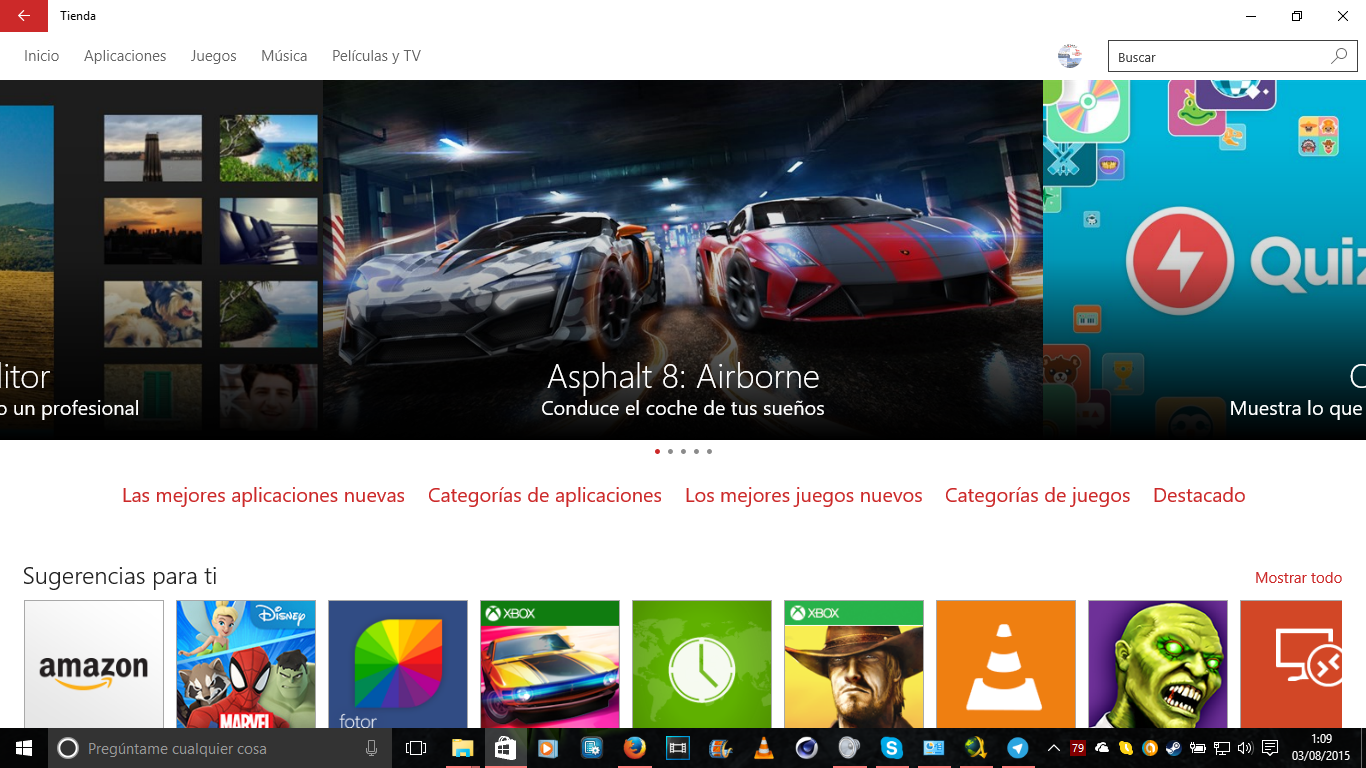The width and height of the screenshot is (1366, 768).
Task: Open the Task View taskbar button
Action: tap(416, 748)
